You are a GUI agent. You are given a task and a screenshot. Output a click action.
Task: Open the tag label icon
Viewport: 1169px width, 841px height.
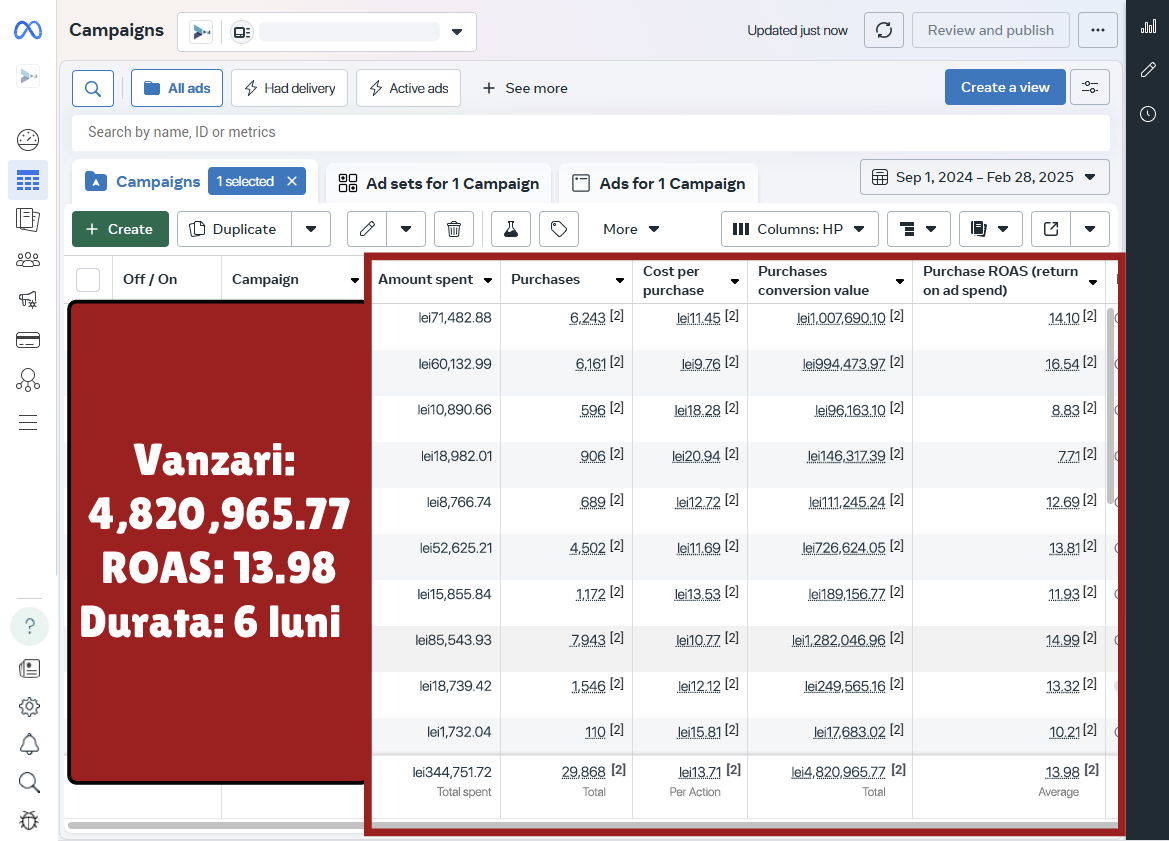[x=559, y=229]
